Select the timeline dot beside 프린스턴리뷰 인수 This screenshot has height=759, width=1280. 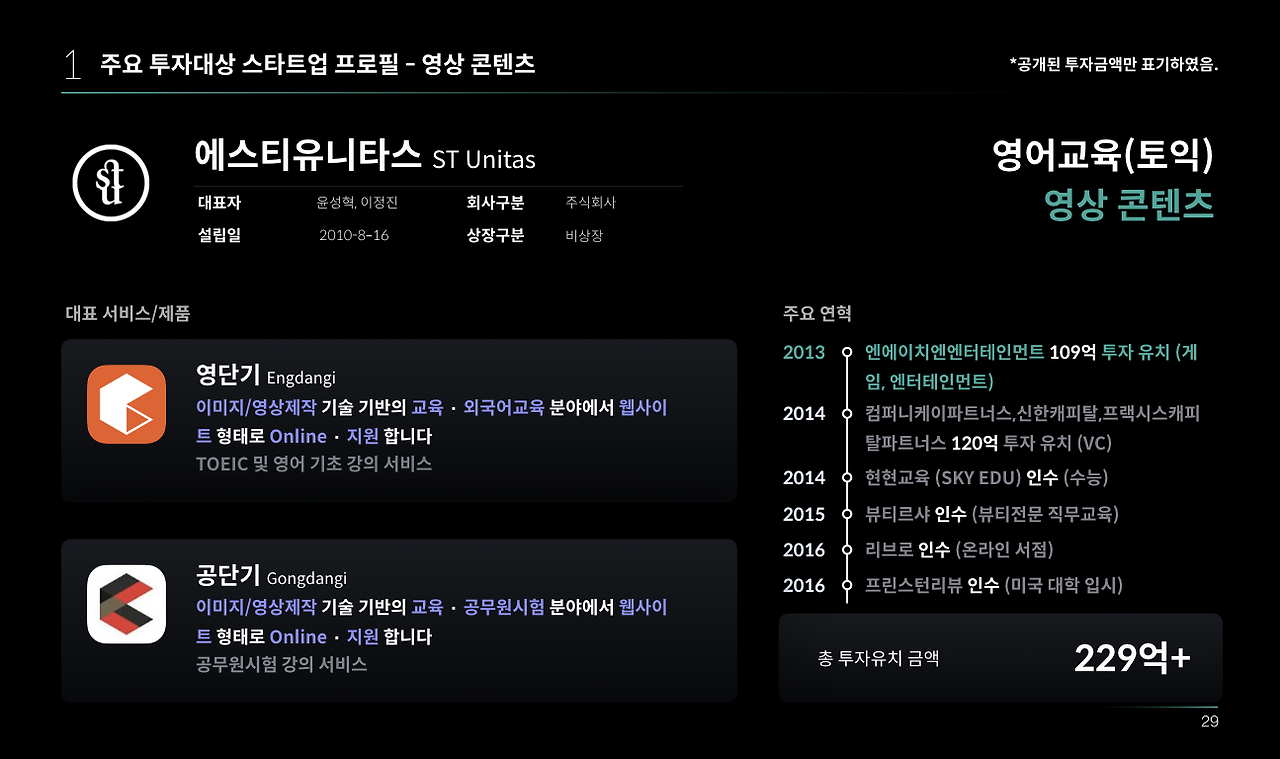tap(847, 586)
